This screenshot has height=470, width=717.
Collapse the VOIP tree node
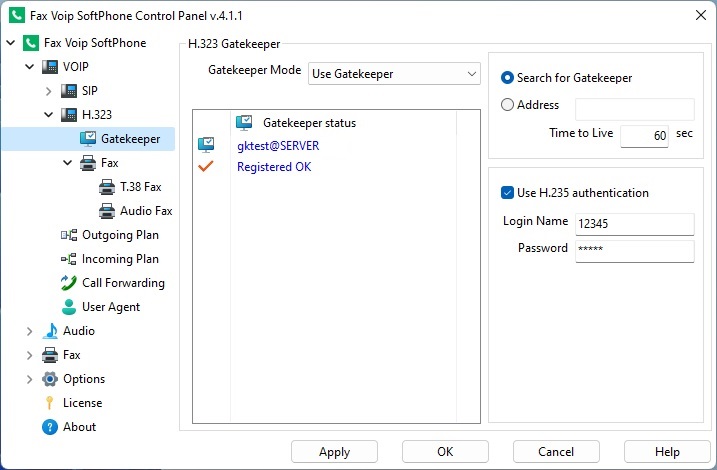[x=30, y=67]
